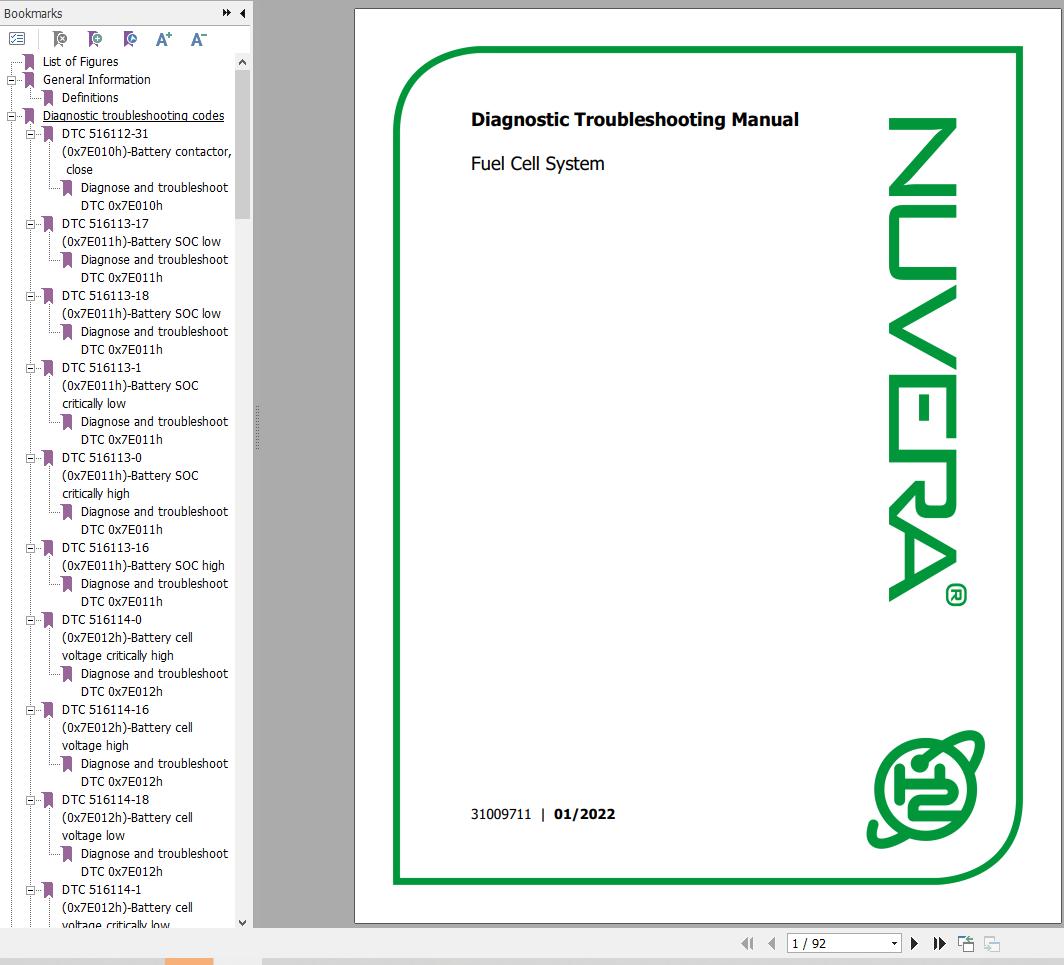Click the set bookmark destination icon
Viewport: 1064px width, 965px height.
(x=130, y=39)
